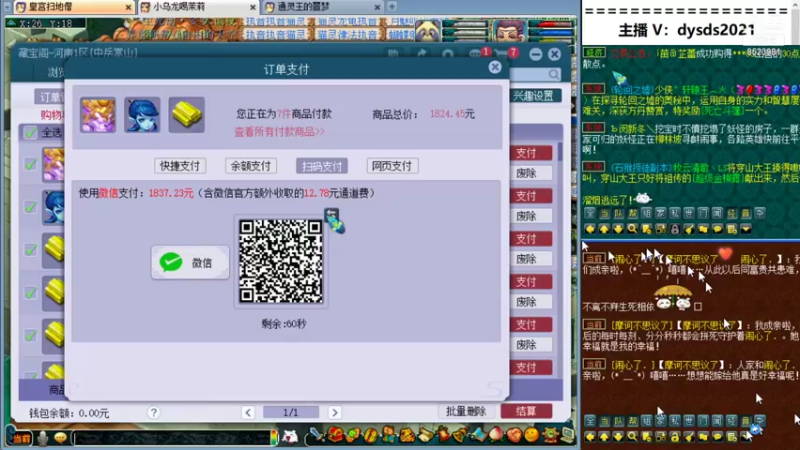Open the gold bar thumbnail in dialog
The height and width of the screenshot is (450, 800).
click(186, 115)
